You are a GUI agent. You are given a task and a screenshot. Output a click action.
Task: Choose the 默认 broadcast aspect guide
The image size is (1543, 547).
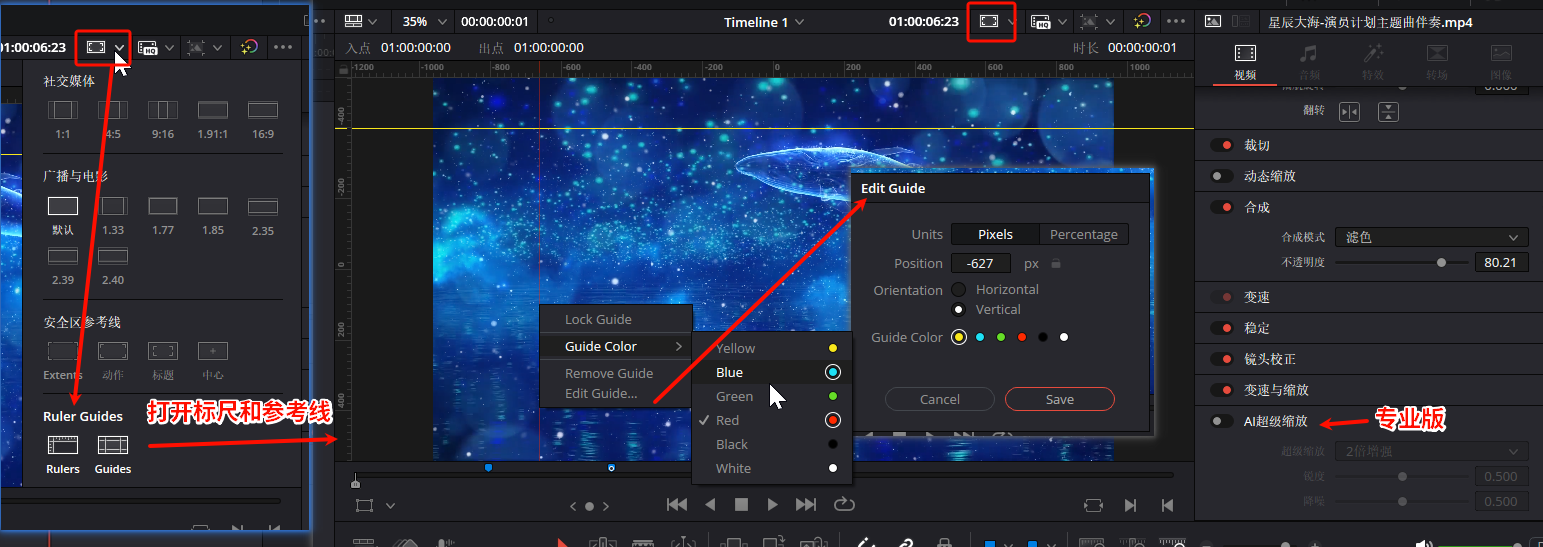(x=63, y=206)
